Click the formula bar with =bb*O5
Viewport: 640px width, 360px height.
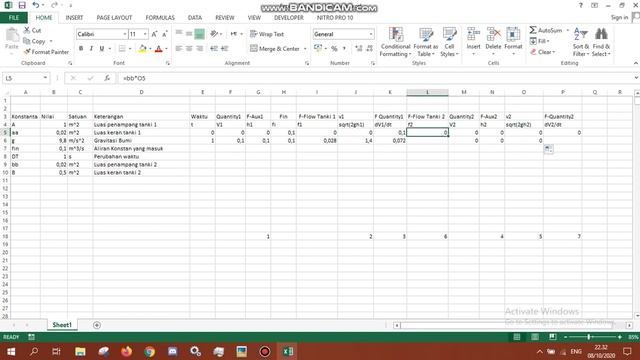coord(376,78)
